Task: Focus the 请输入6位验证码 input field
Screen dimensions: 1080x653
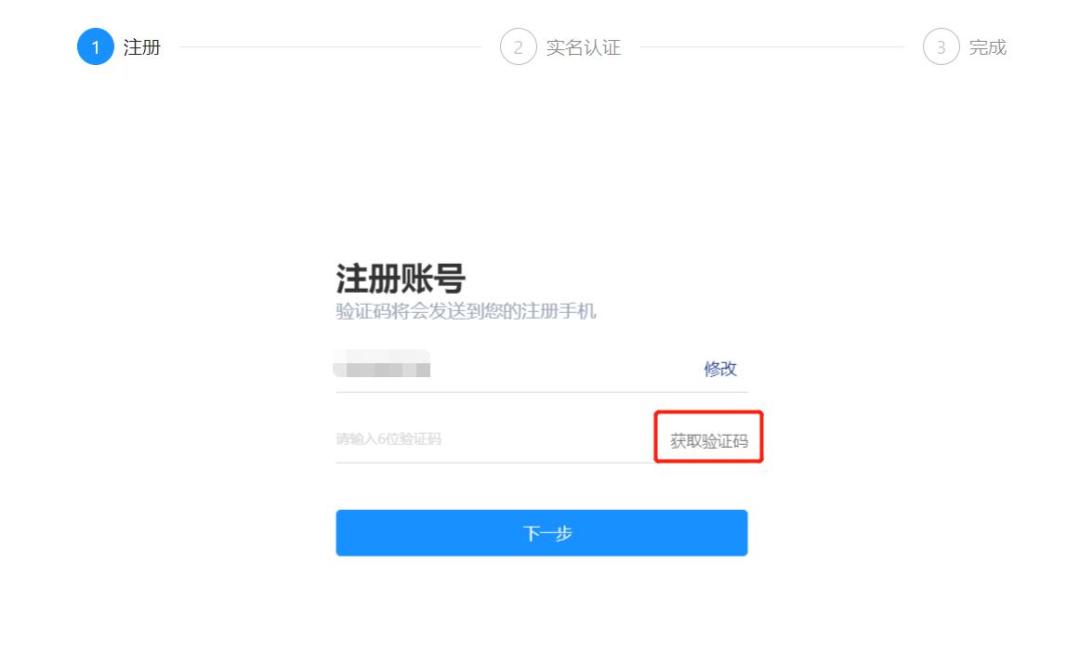Action: coord(494,439)
